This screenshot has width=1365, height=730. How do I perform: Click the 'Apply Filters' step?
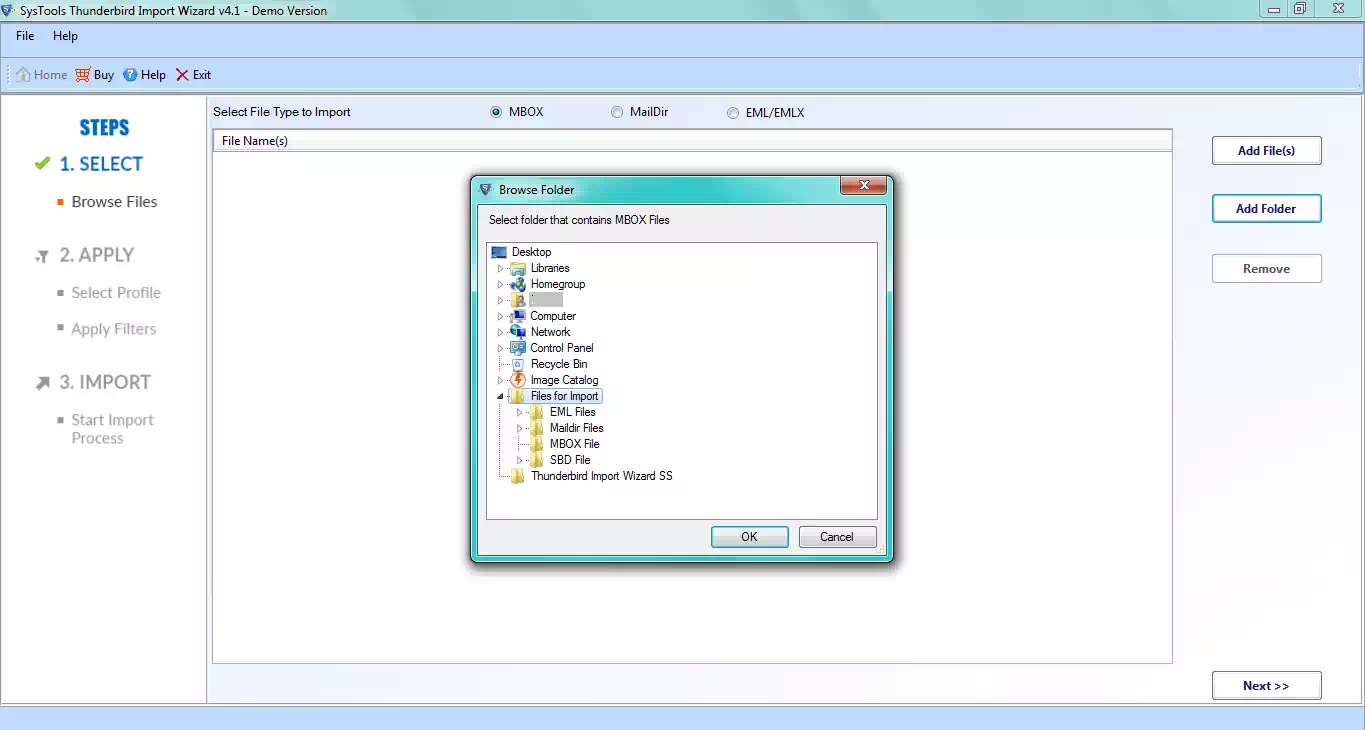coord(114,329)
